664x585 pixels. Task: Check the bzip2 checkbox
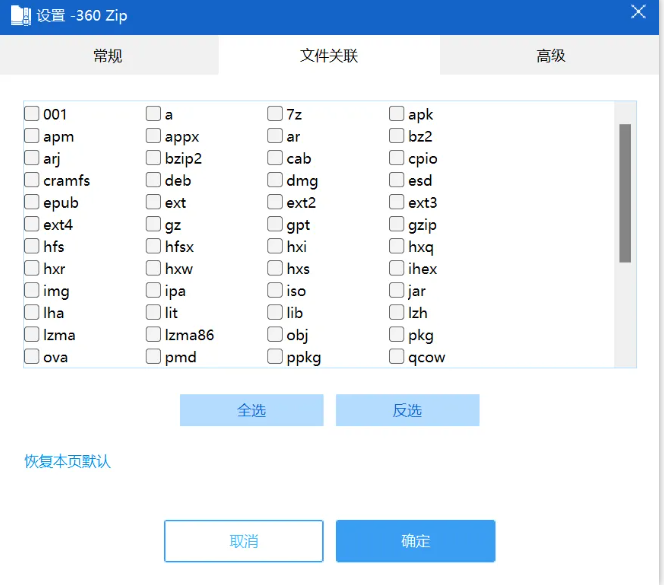click(153, 158)
